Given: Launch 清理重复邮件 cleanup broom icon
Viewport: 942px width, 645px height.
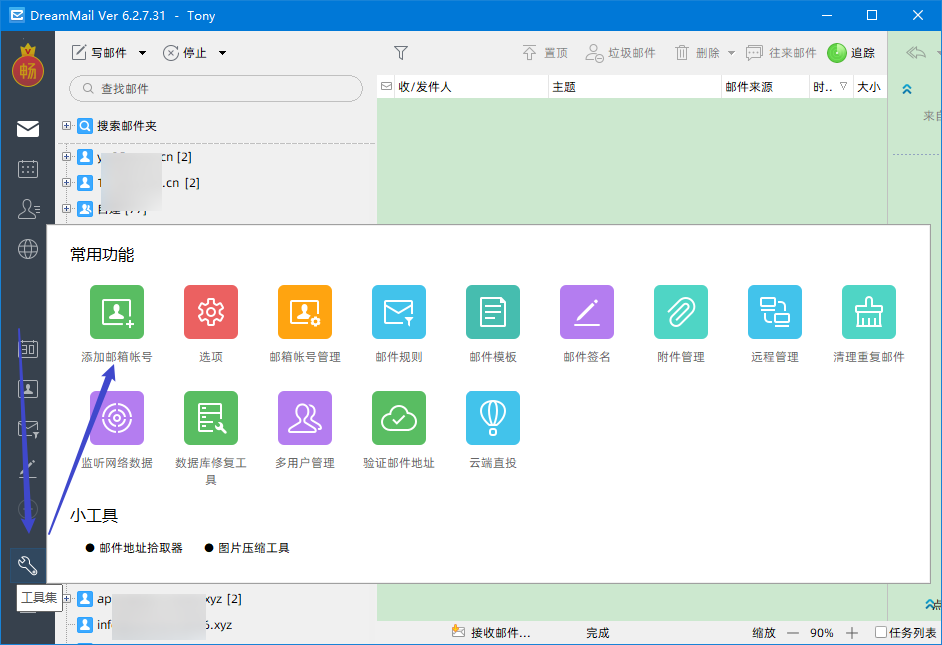Looking at the screenshot, I should click(869, 312).
